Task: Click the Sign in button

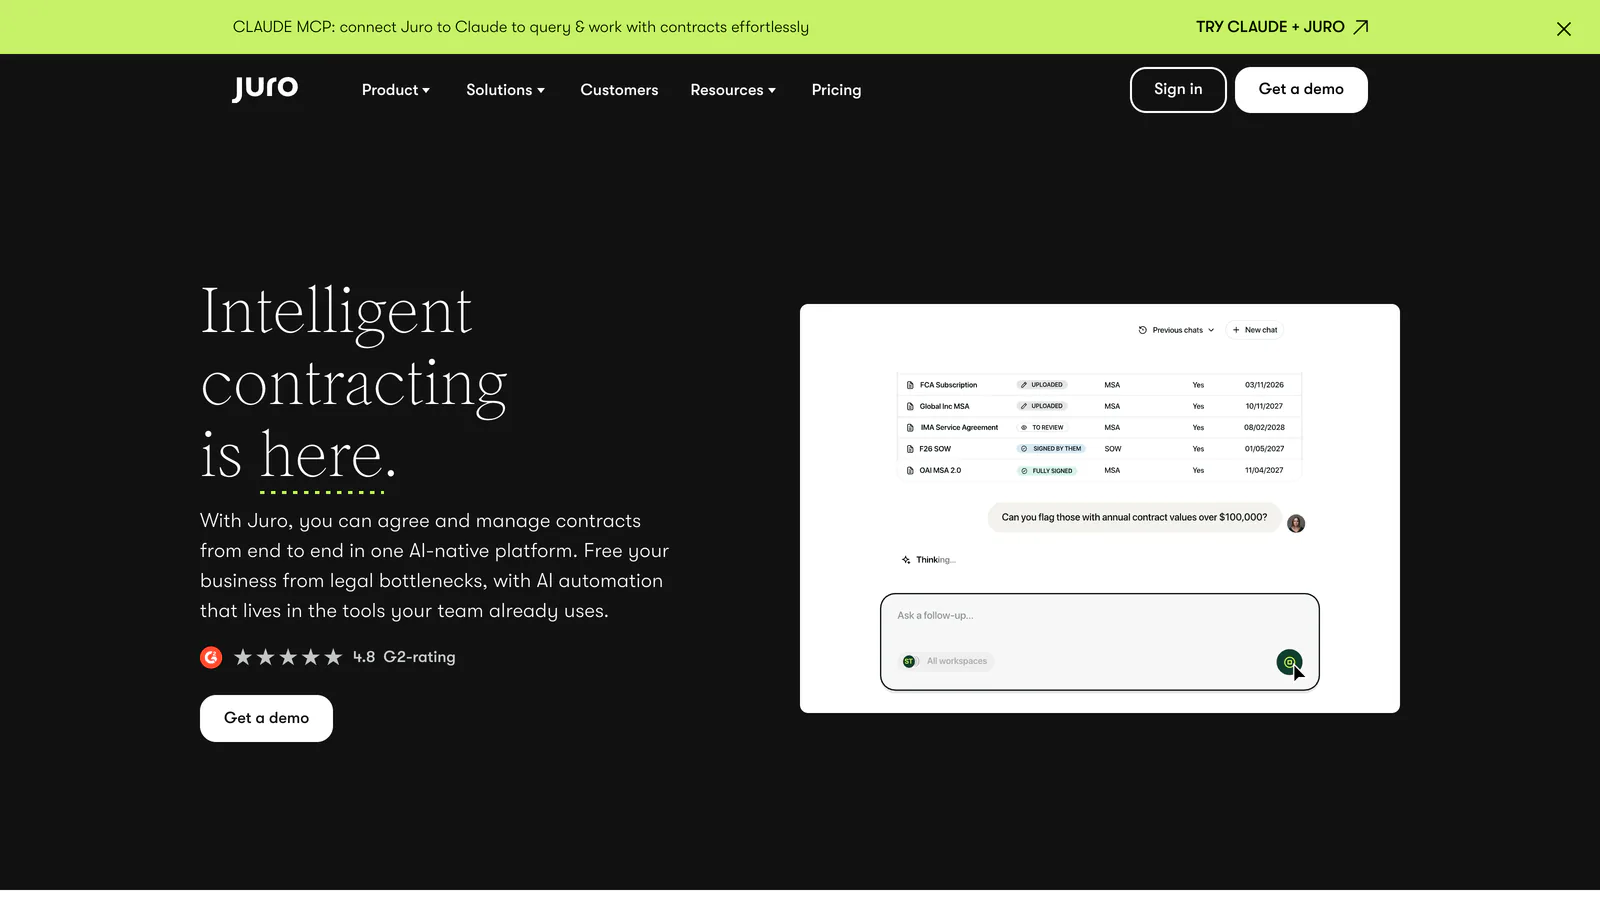Action: (1178, 90)
